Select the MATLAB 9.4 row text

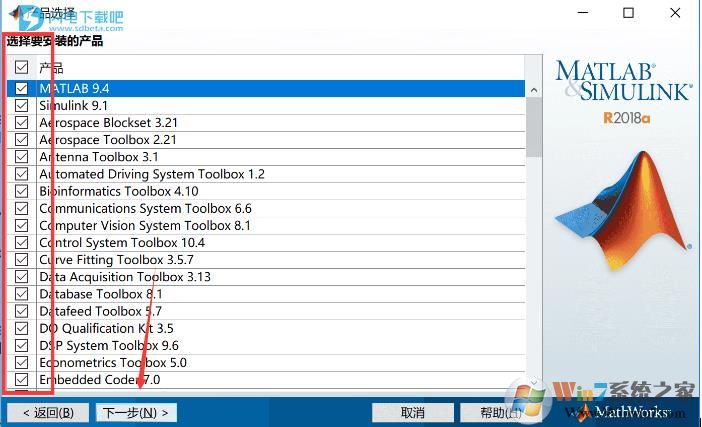74,88
